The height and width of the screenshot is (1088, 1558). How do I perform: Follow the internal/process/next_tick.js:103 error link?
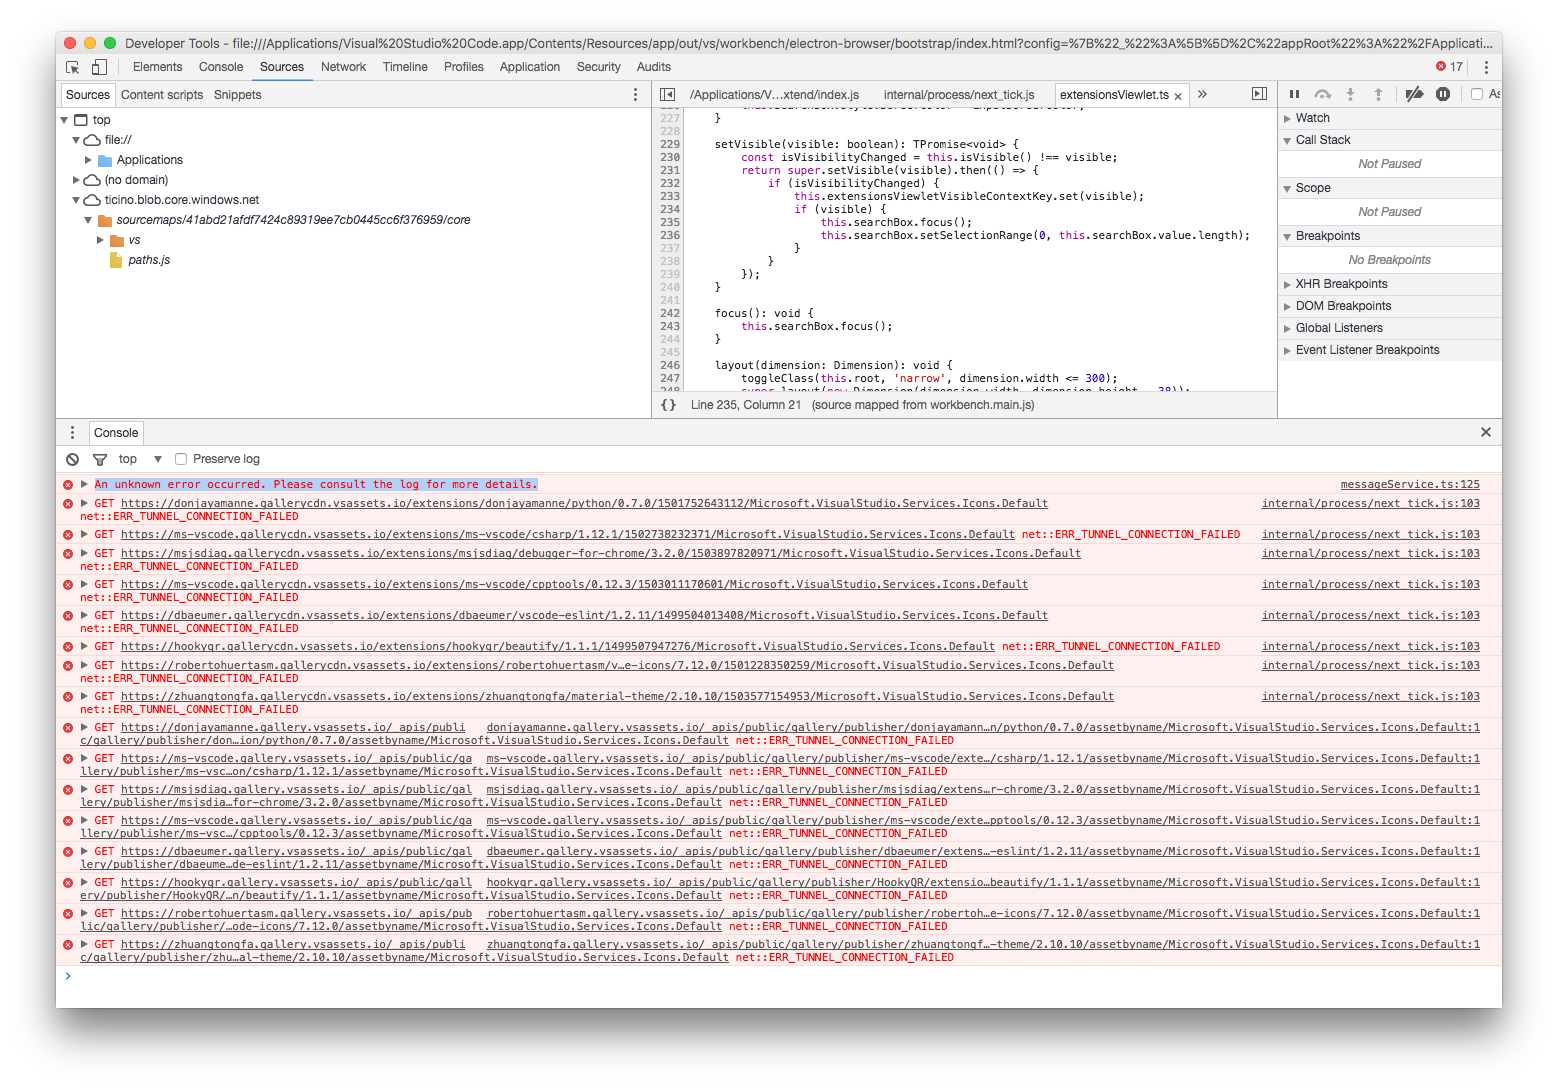1370,503
